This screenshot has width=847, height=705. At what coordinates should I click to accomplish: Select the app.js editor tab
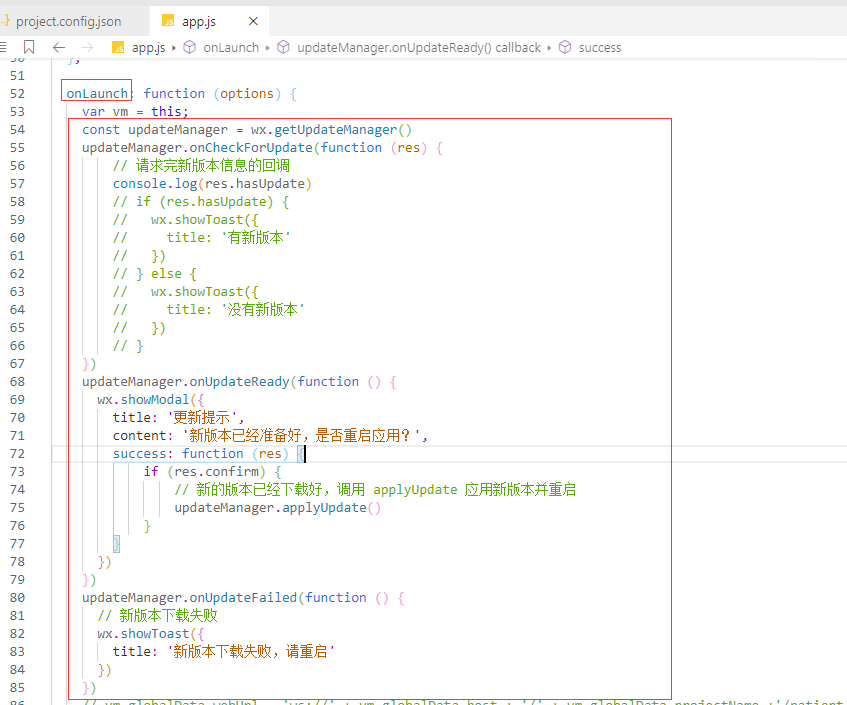point(208,22)
